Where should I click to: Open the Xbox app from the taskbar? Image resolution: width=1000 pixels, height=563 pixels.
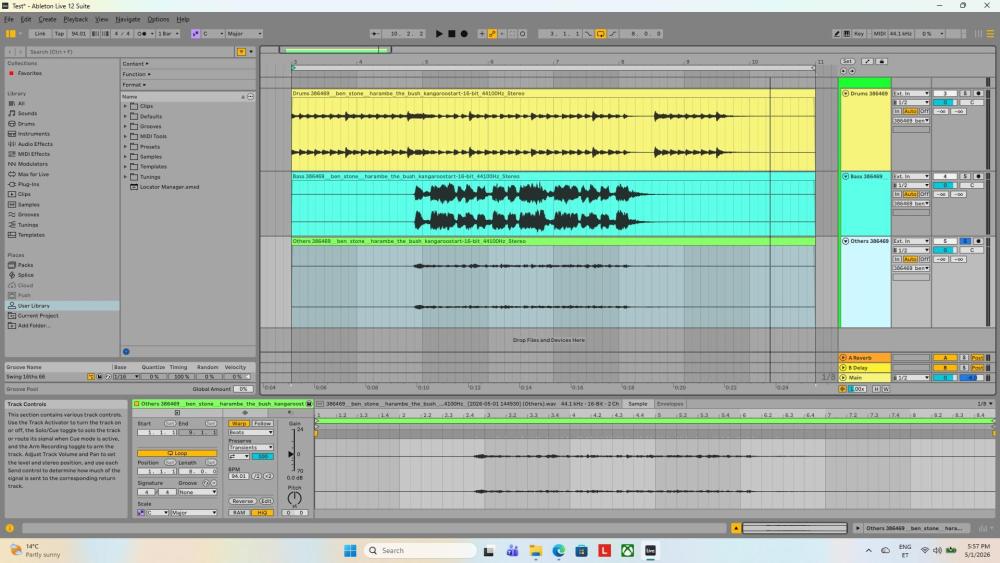(x=627, y=550)
